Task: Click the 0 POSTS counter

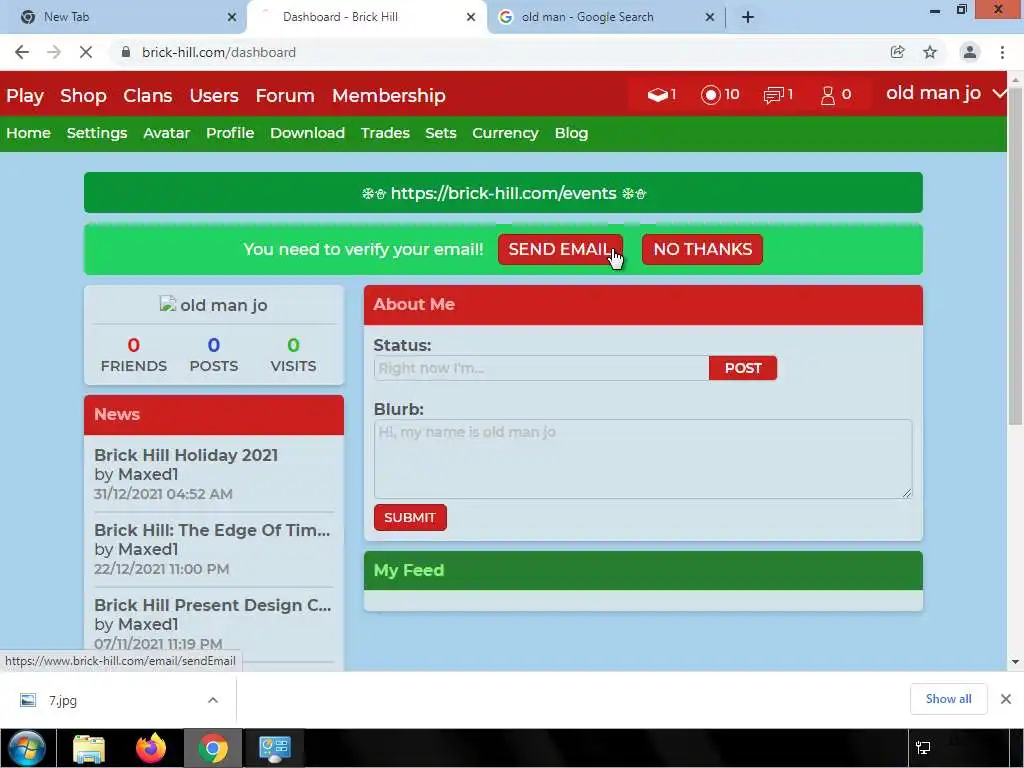Action: 214,355
